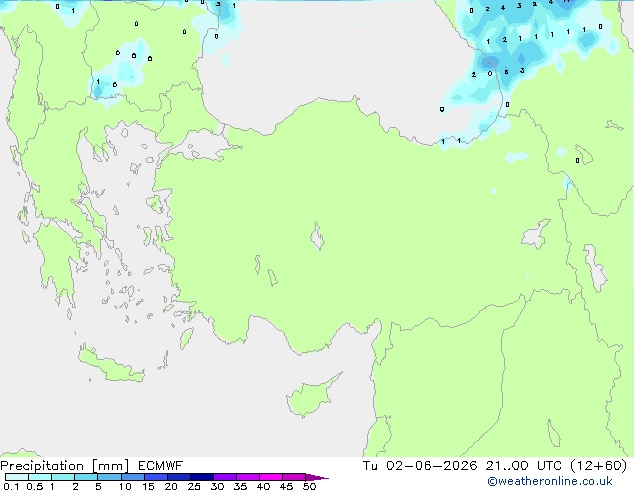
Task: Click the legend tick label 30
Action: (217, 486)
